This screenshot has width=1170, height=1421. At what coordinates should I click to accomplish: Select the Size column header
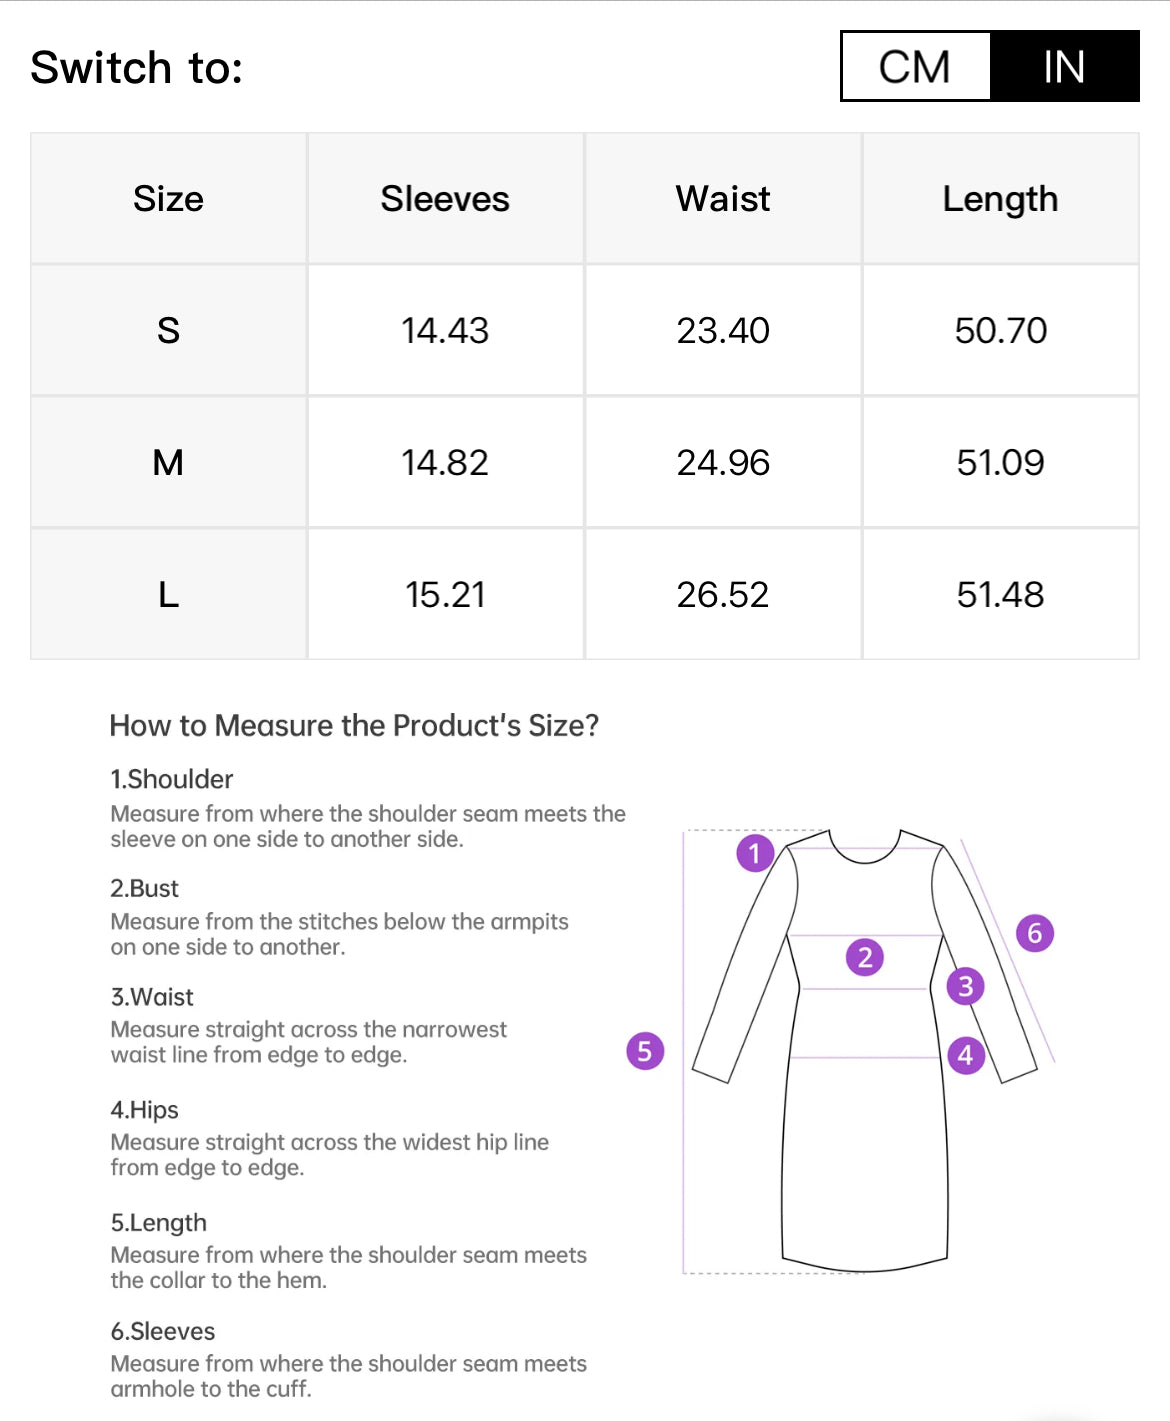tap(168, 199)
